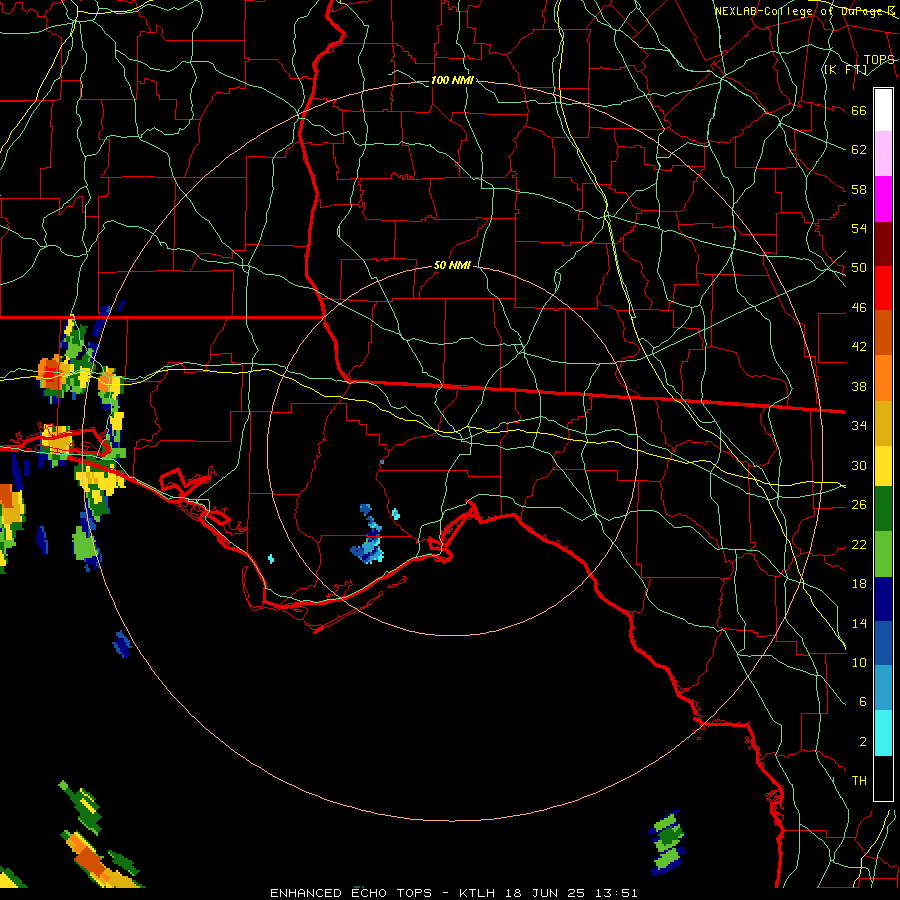This screenshot has height=900, width=900.
Task: Click the green echo cell at bottom right
Action: pyautogui.click(x=668, y=843)
